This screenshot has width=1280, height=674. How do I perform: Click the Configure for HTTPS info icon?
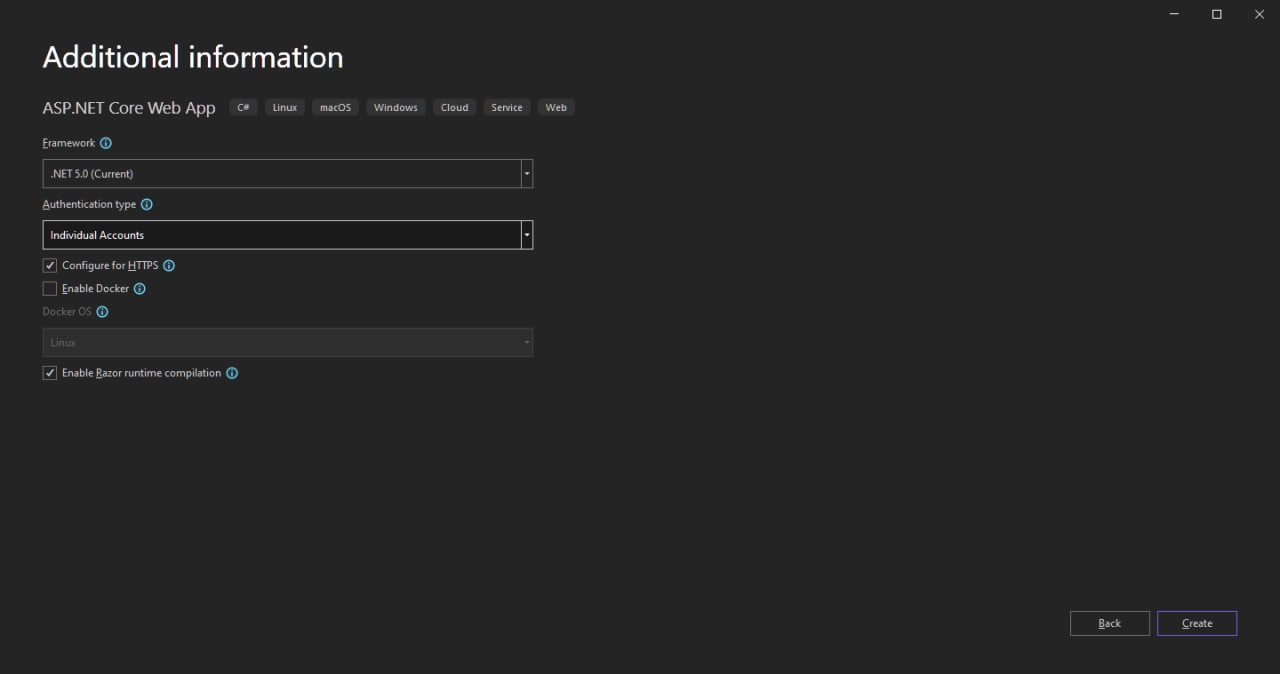tap(169, 266)
